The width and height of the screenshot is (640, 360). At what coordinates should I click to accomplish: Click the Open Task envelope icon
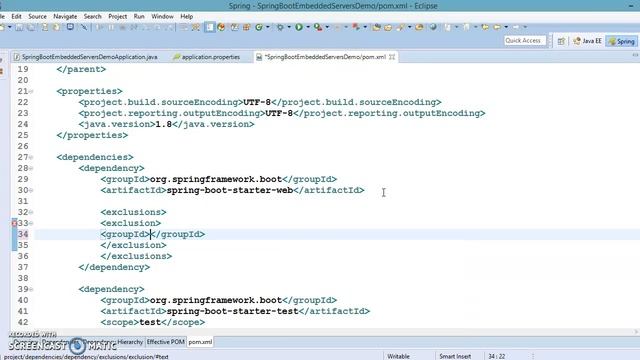[388, 27]
